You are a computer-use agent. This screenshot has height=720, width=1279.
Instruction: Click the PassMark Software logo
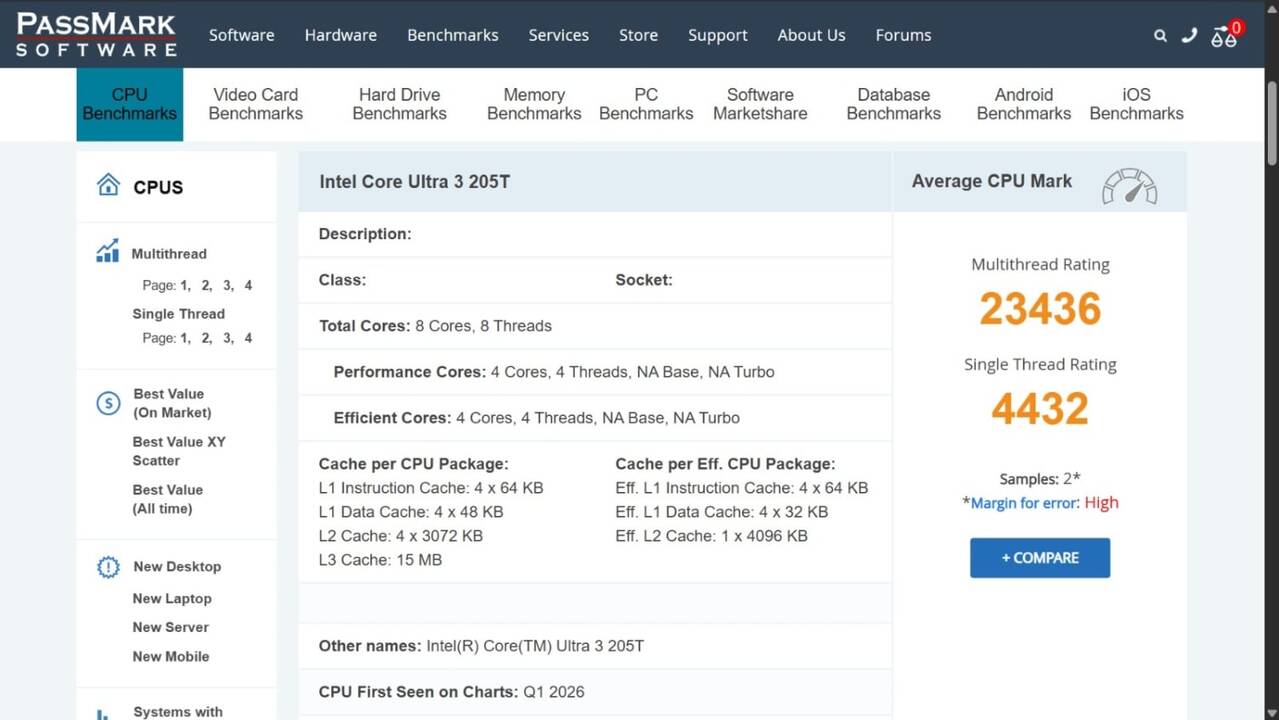pos(96,34)
